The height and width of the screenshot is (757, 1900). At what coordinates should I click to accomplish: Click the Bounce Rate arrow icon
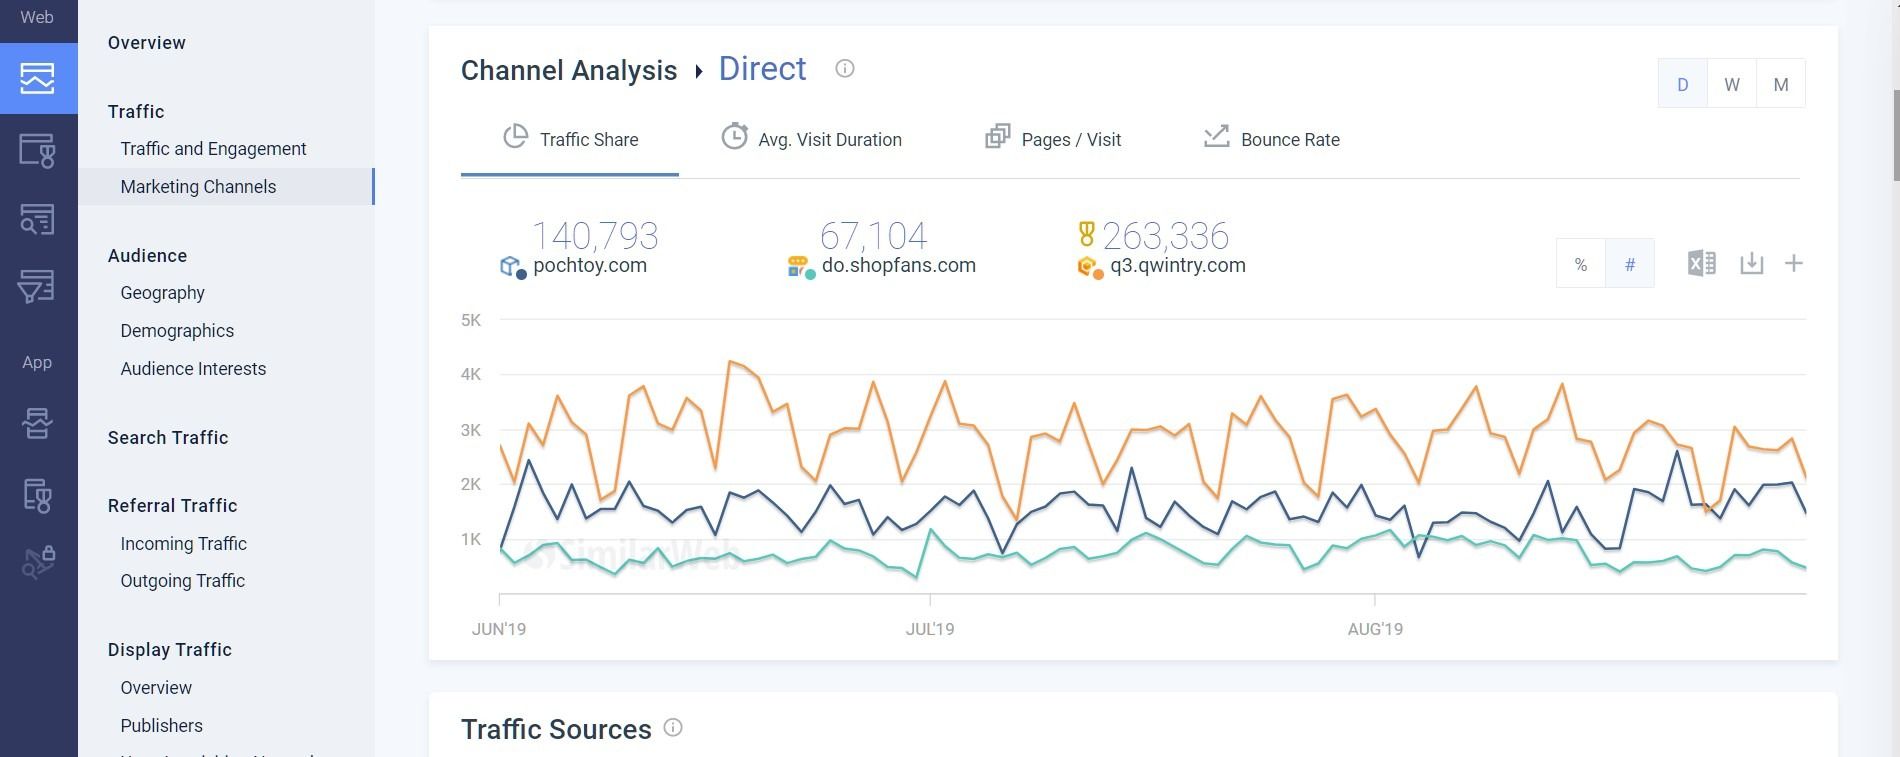[x=1216, y=137]
